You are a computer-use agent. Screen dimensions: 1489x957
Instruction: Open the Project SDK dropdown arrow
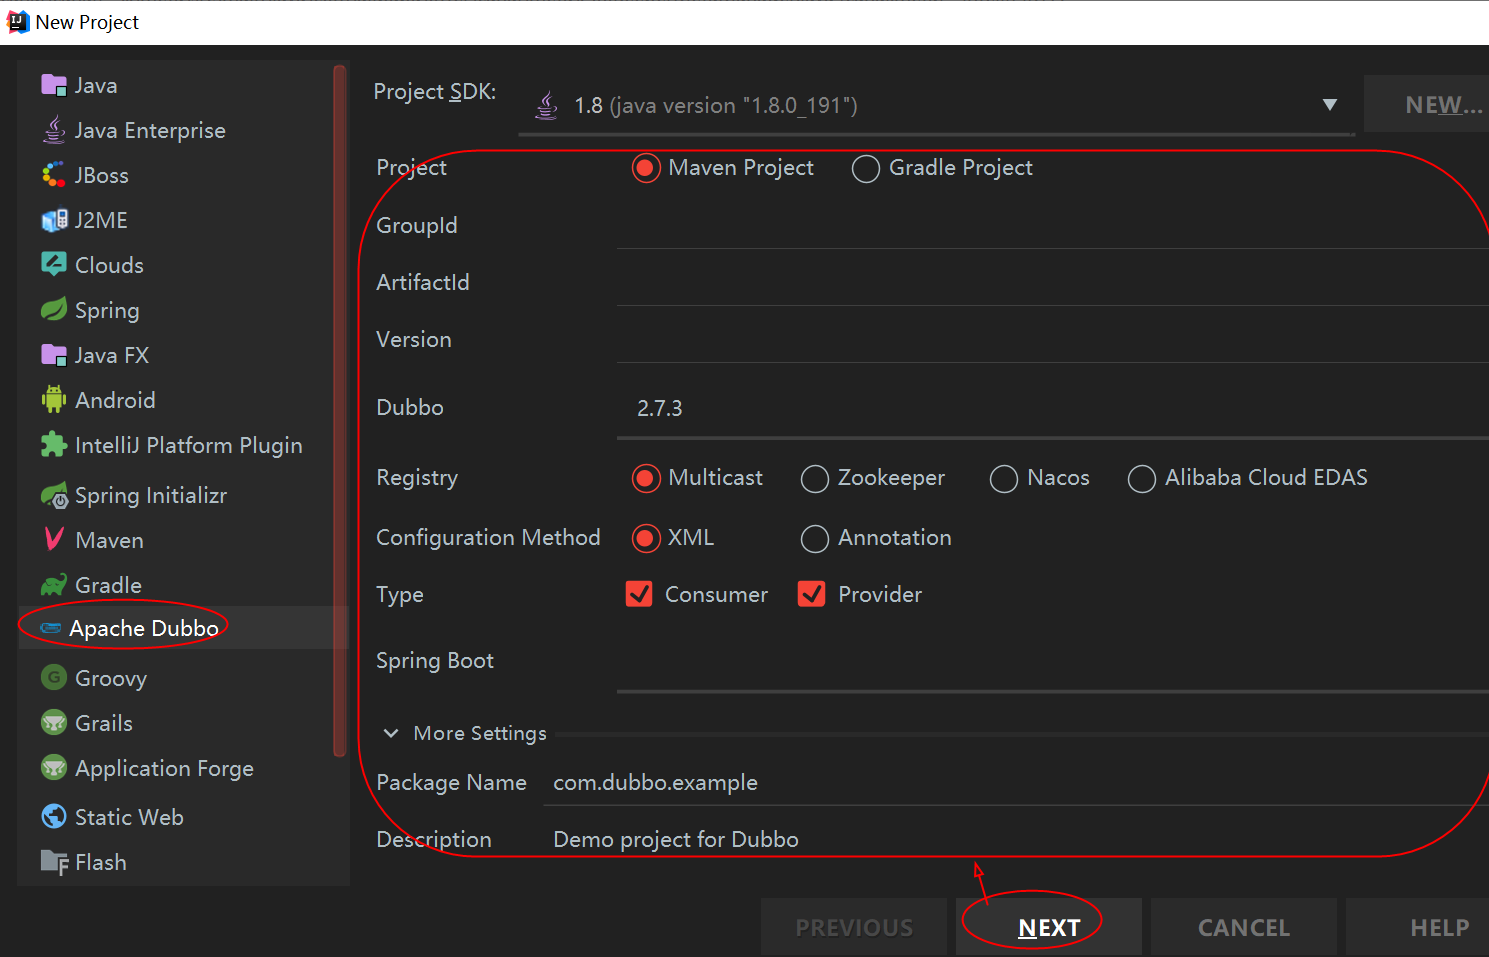tap(1329, 105)
